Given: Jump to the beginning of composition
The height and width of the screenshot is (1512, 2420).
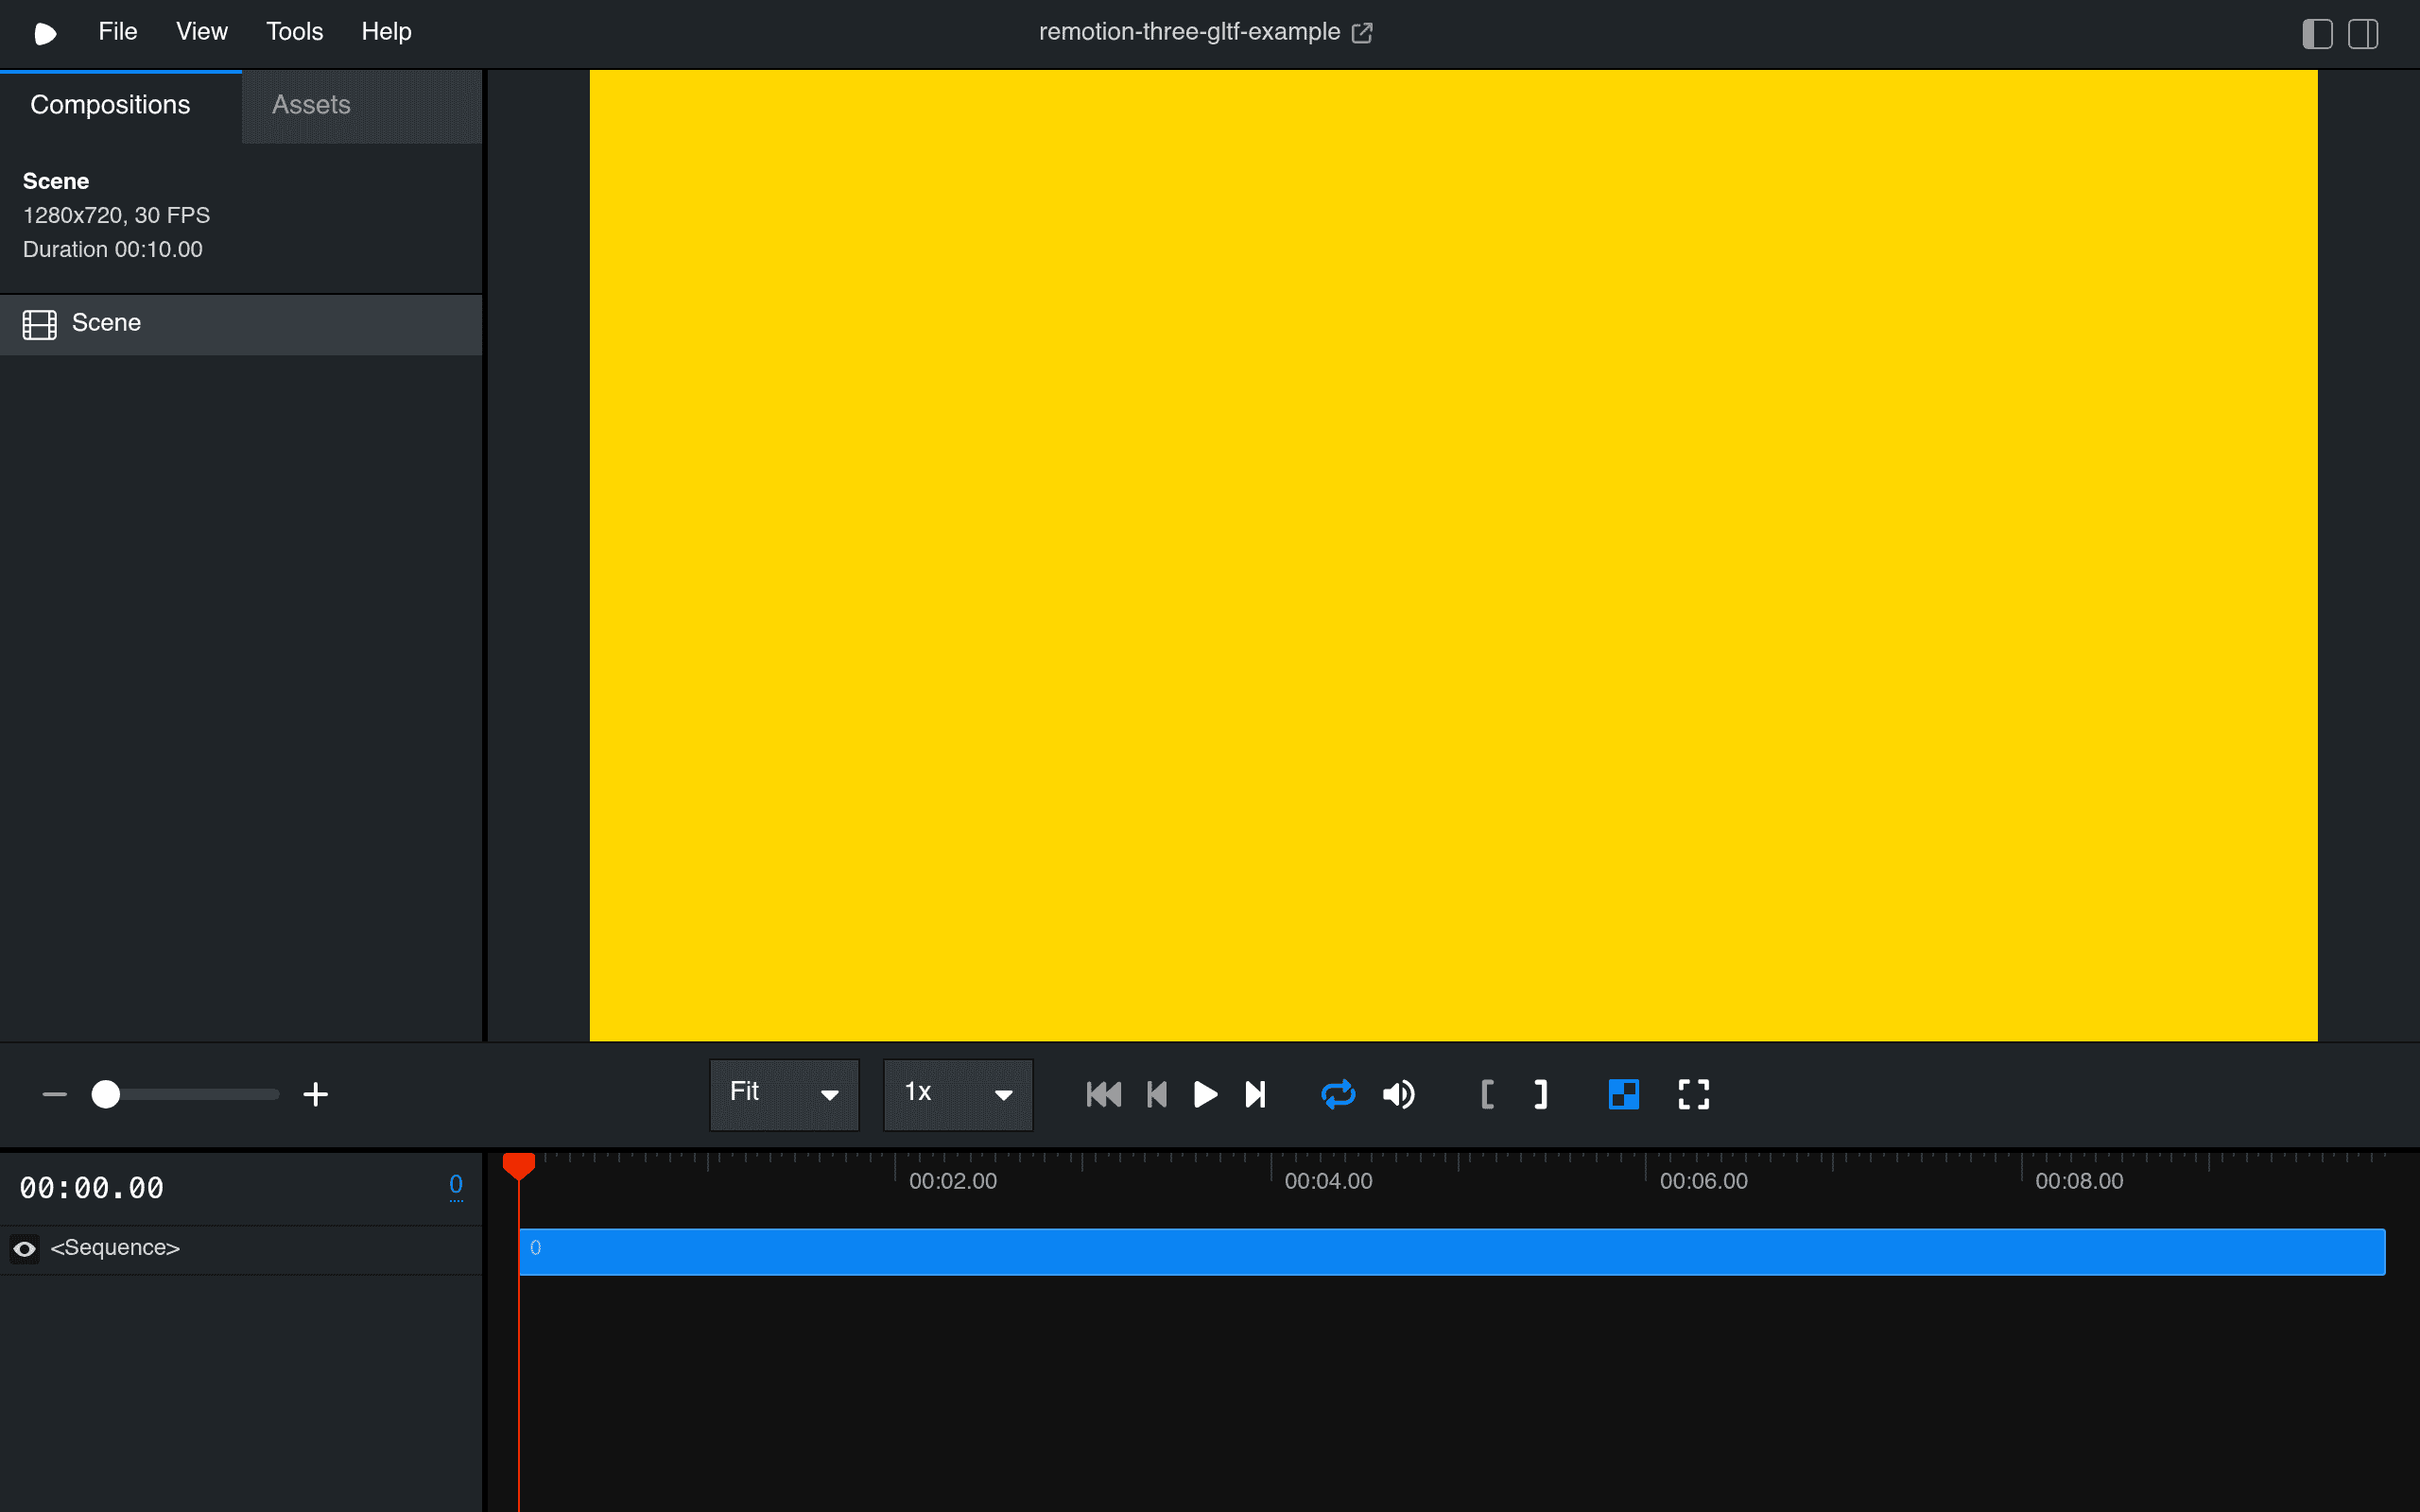Looking at the screenshot, I should 1104,1094.
